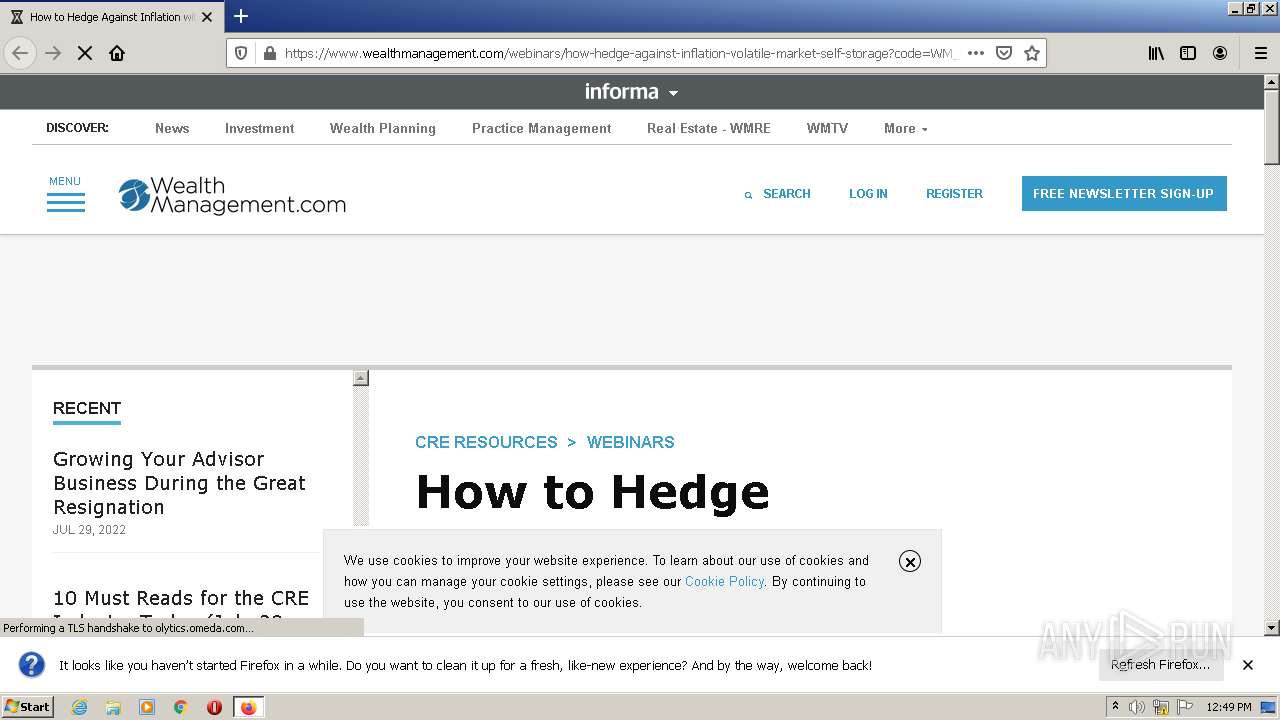
Task: Click the Save to Pocket icon
Action: 1004,53
